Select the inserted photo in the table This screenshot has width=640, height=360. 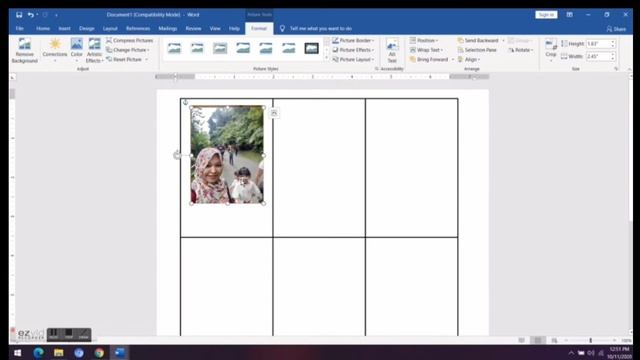(x=227, y=155)
